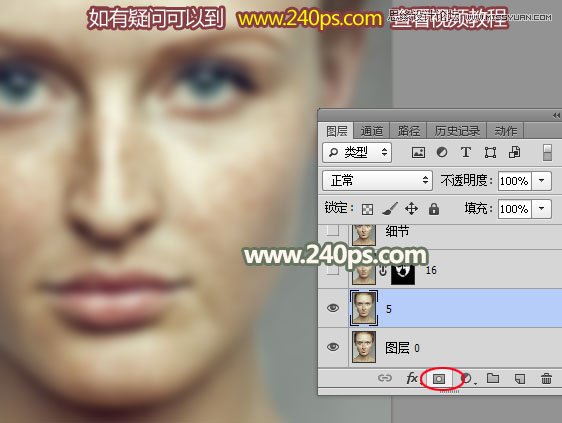
Task: Open the 正常 blend mode dropdown
Action: click(x=377, y=180)
